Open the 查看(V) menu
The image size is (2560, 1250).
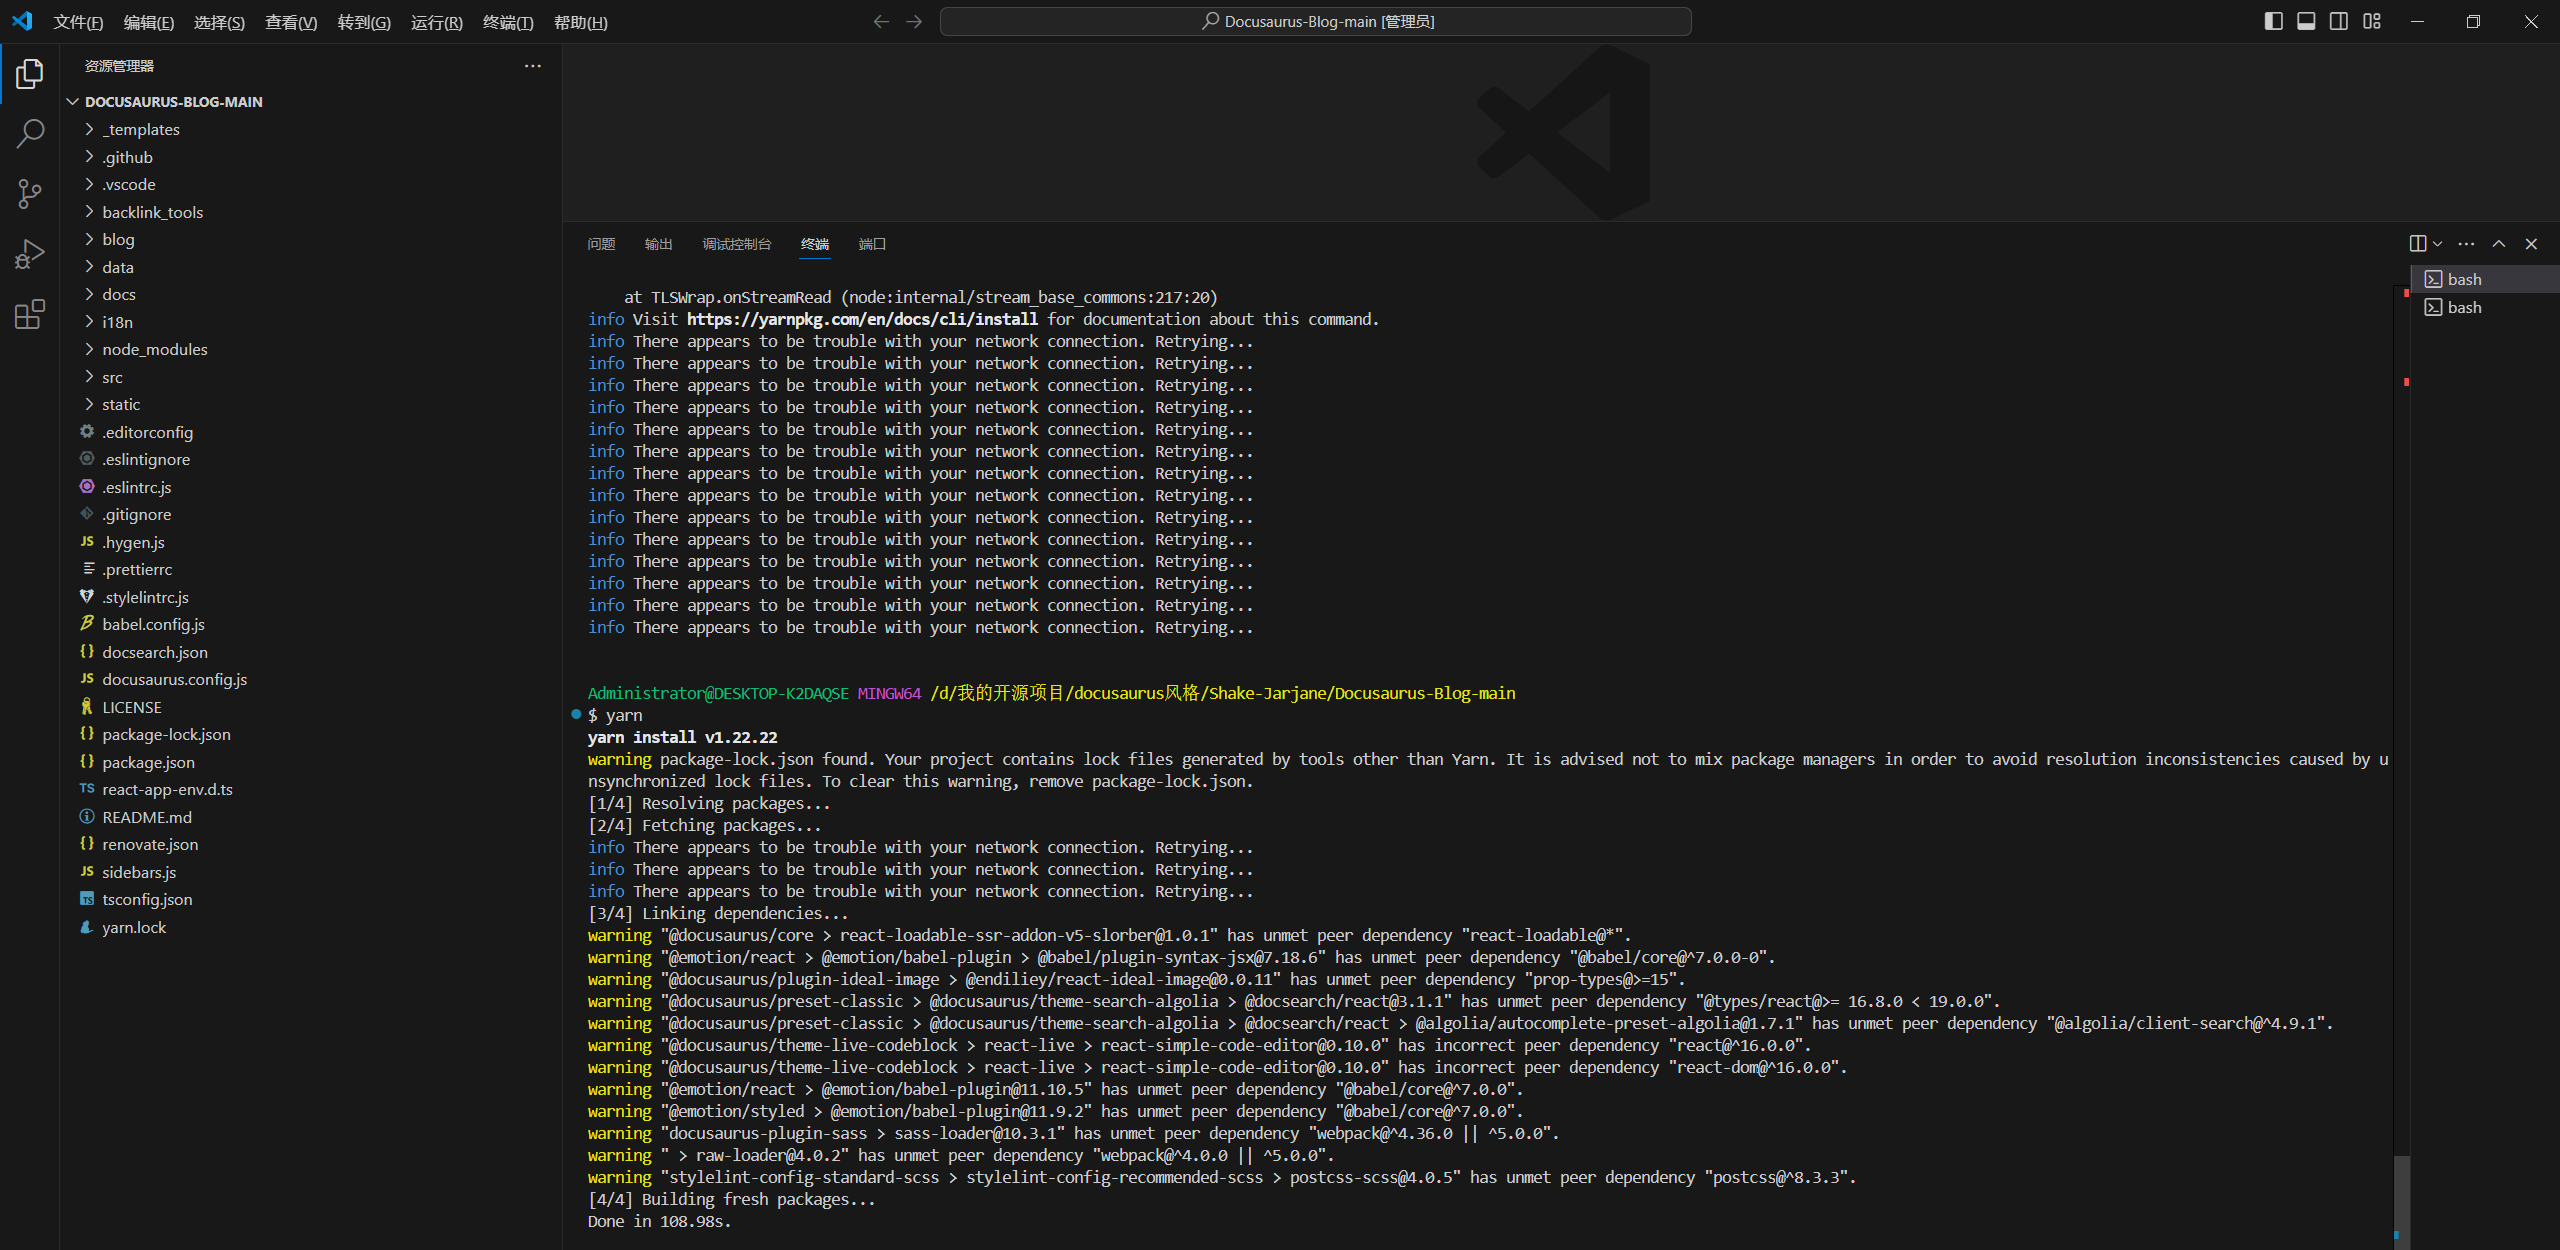click(291, 22)
